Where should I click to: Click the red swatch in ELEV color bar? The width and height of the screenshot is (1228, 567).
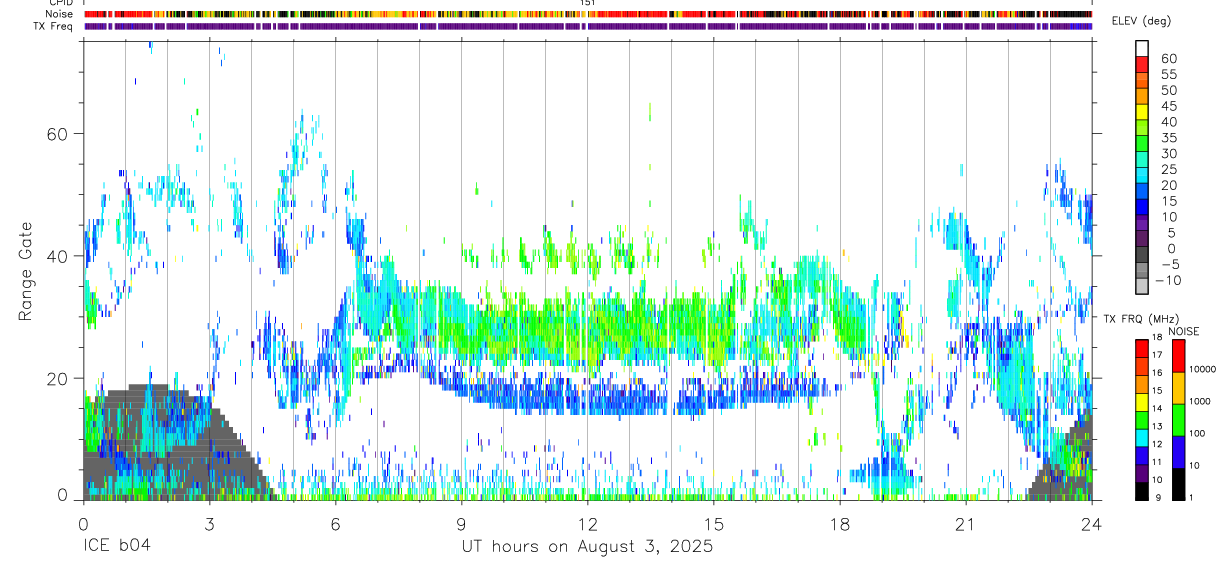point(1141,64)
